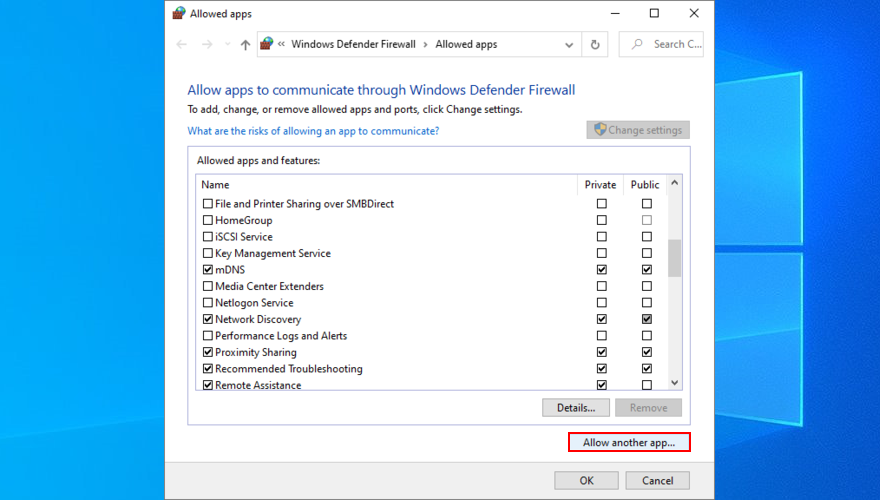This screenshot has height=500, width=880.
Task: Click the firewall icon in address bar
Action: [x=267, y=44]
